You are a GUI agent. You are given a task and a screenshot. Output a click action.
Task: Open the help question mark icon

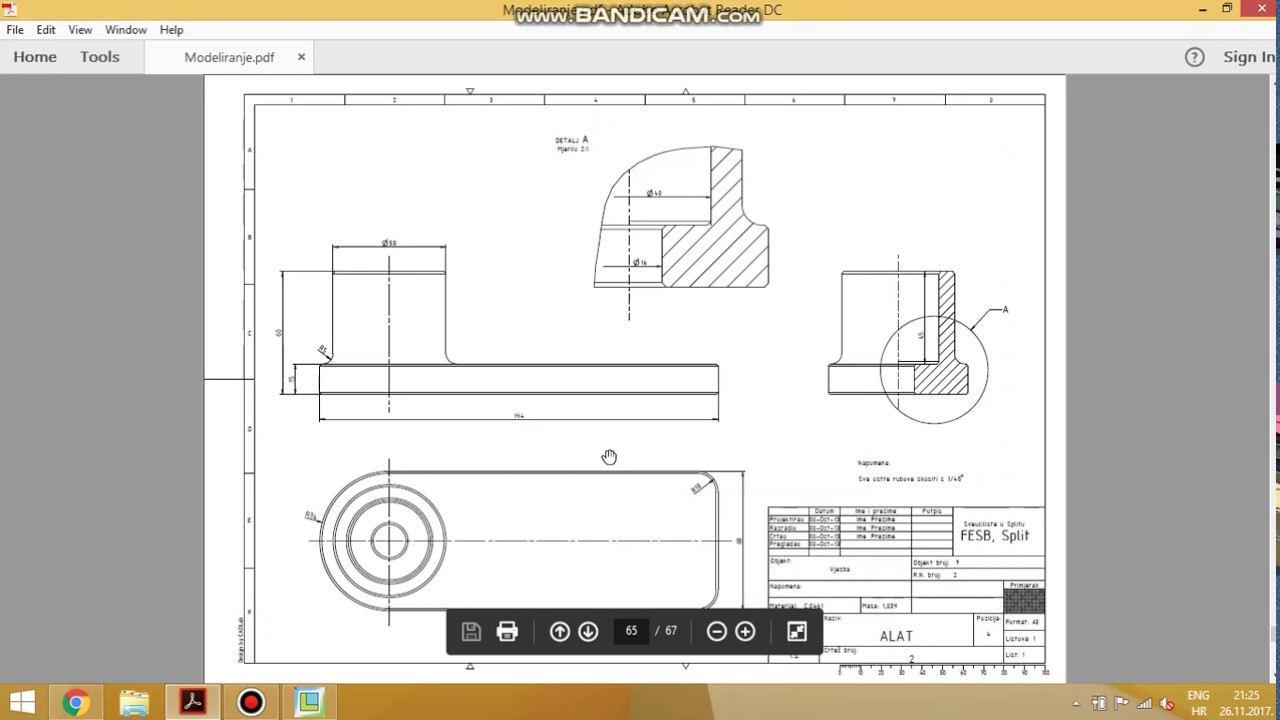pyautogui.click(x=1194, y=57)
